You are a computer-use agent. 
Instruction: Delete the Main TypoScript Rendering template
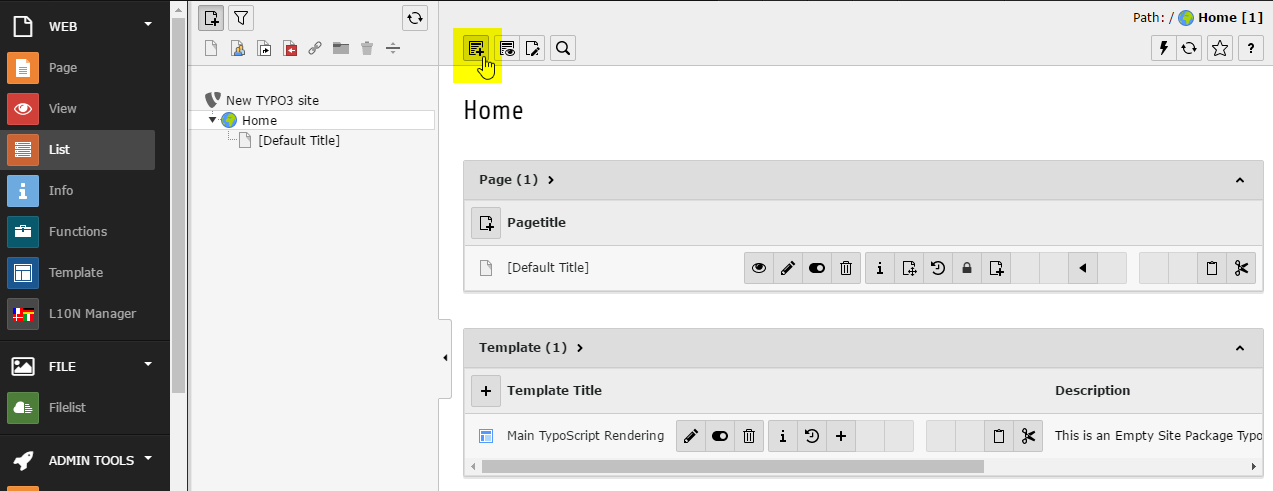(749, 436)
